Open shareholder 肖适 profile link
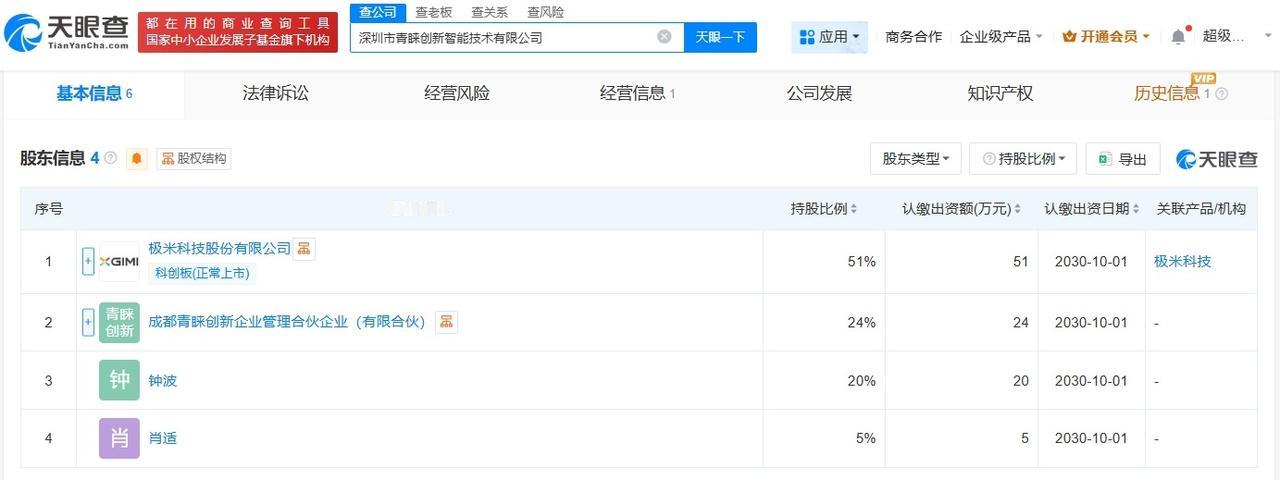This screenshot has width=1280, height=480. point(162,438)
